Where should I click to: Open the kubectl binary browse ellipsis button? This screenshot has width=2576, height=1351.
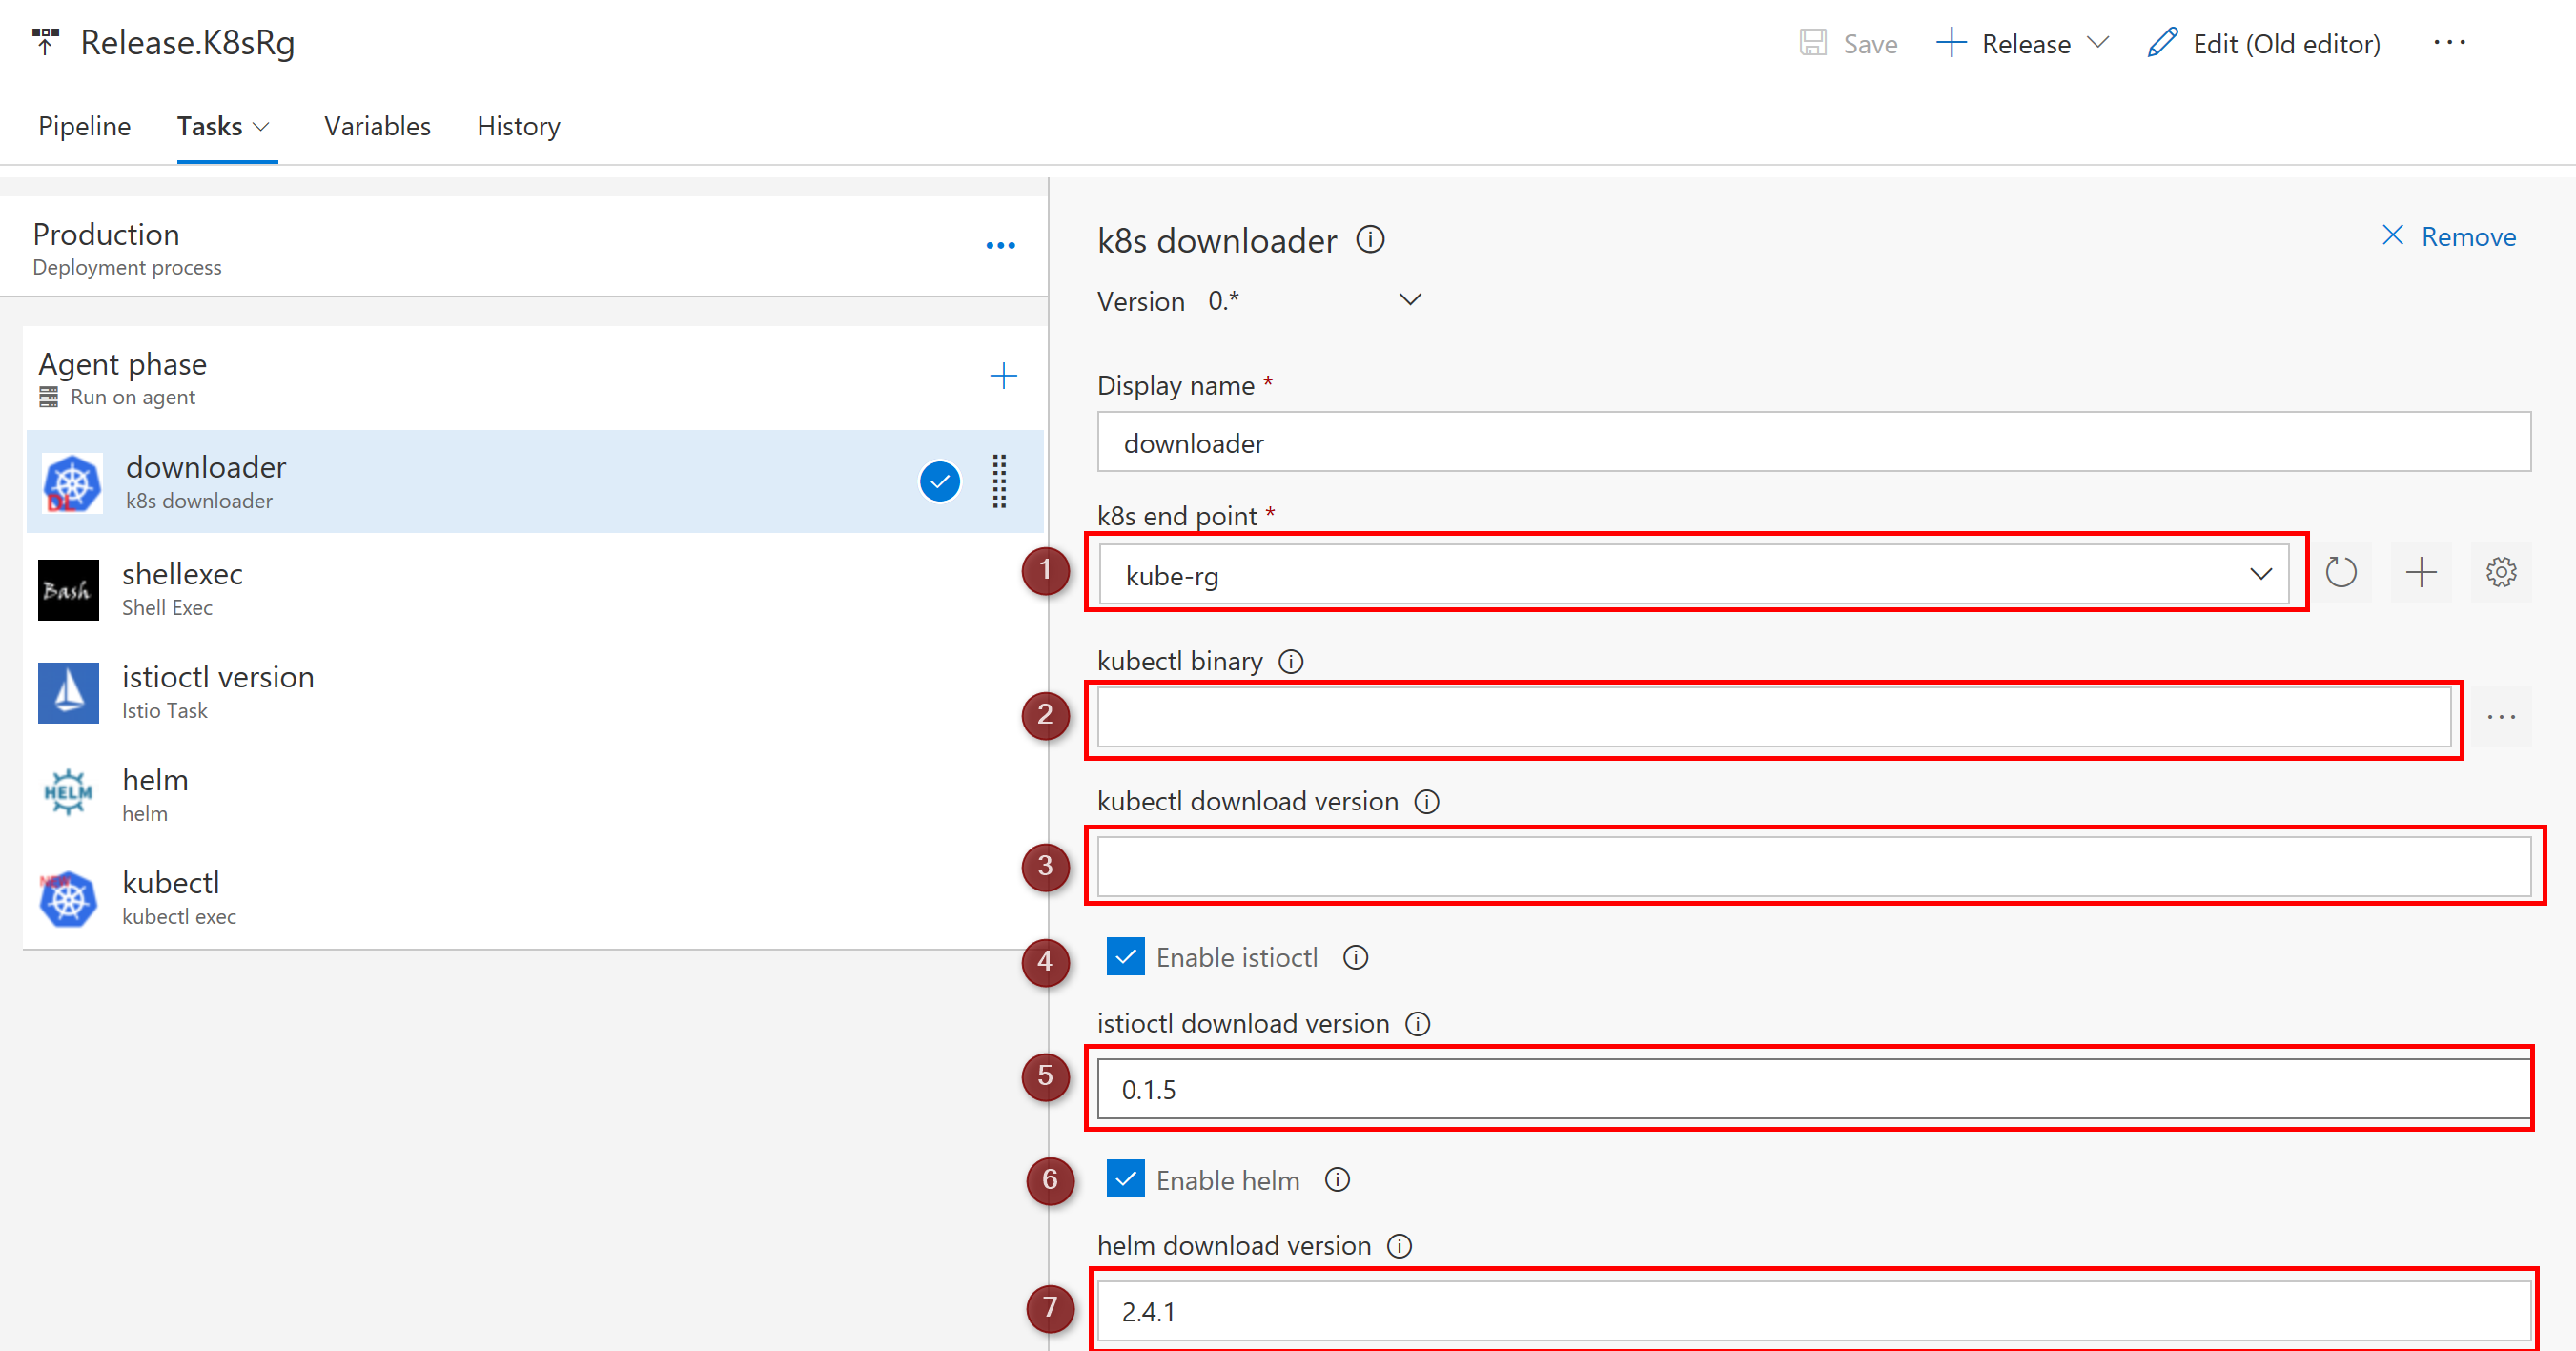[2500, 717]
